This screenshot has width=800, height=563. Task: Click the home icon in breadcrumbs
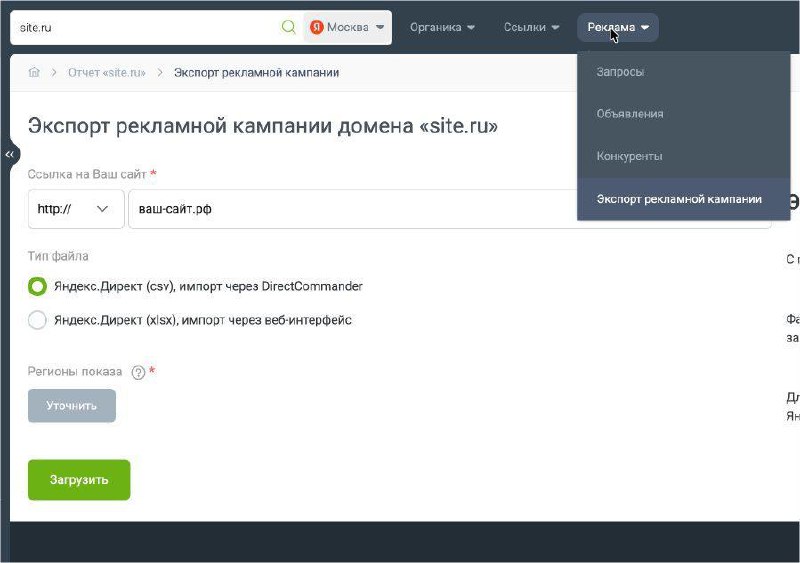click(x=34, y=73)
